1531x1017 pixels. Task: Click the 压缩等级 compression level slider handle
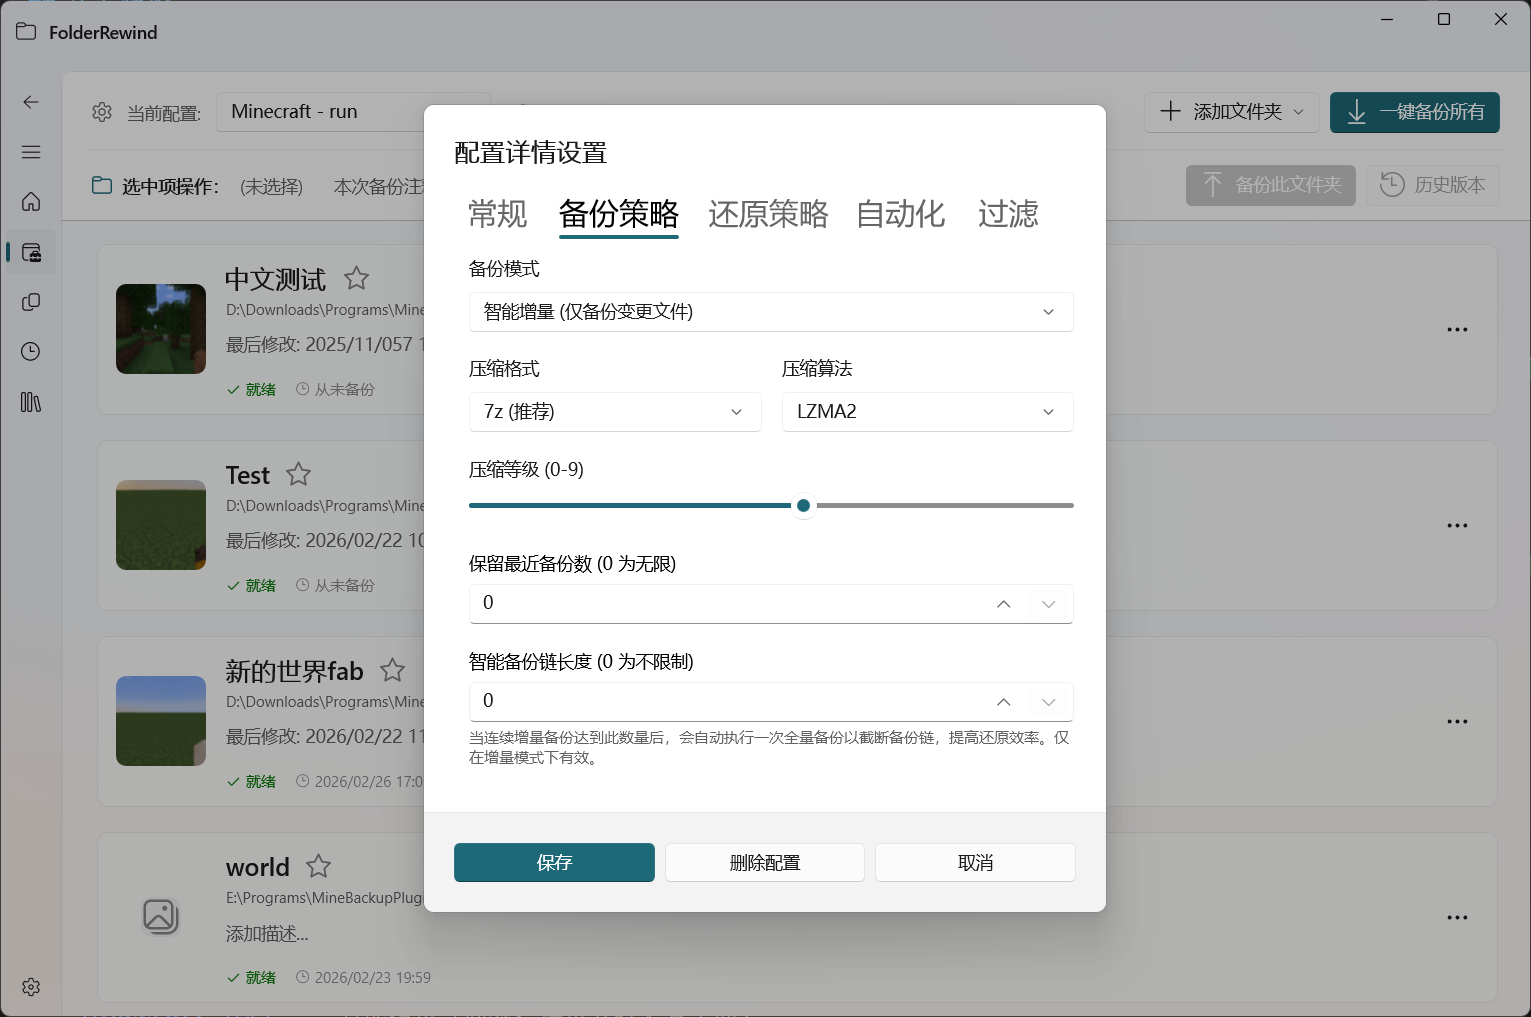point(803,505)
